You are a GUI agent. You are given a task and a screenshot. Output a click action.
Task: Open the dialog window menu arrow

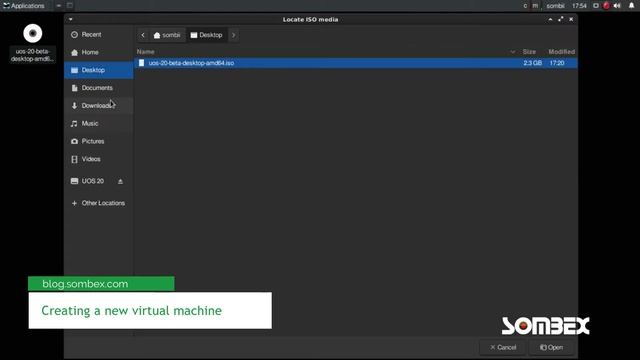point(71,19)
